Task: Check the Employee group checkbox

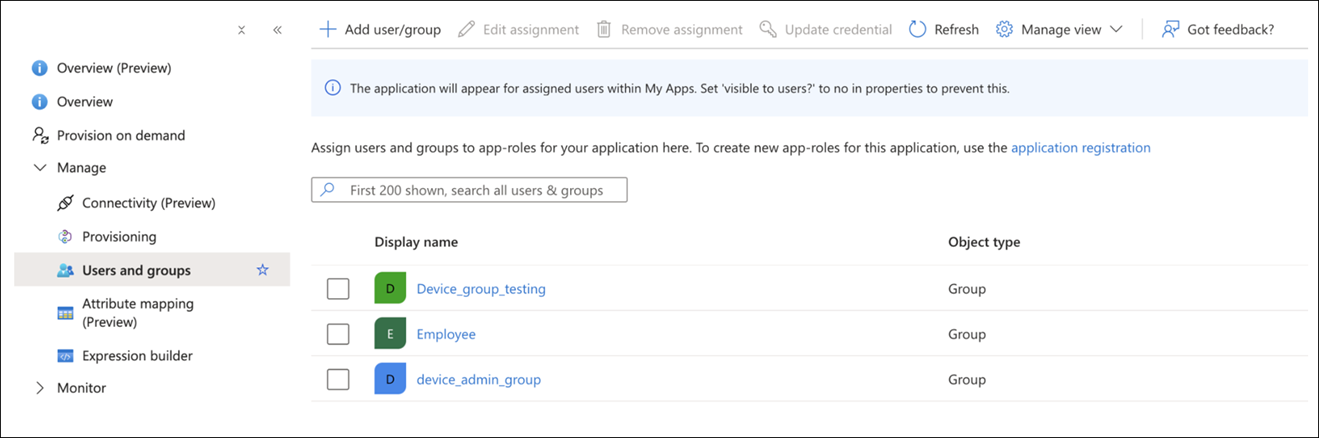Action: pyautogui.click(x=338, y=334)
